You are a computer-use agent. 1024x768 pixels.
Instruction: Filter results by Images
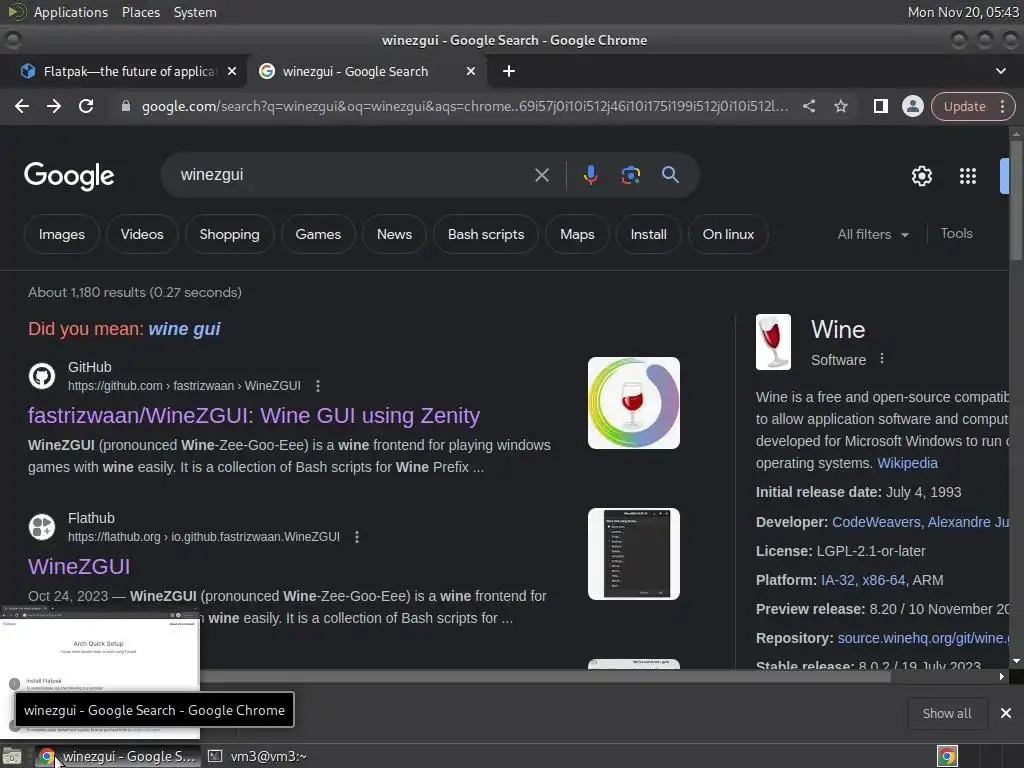61,234
